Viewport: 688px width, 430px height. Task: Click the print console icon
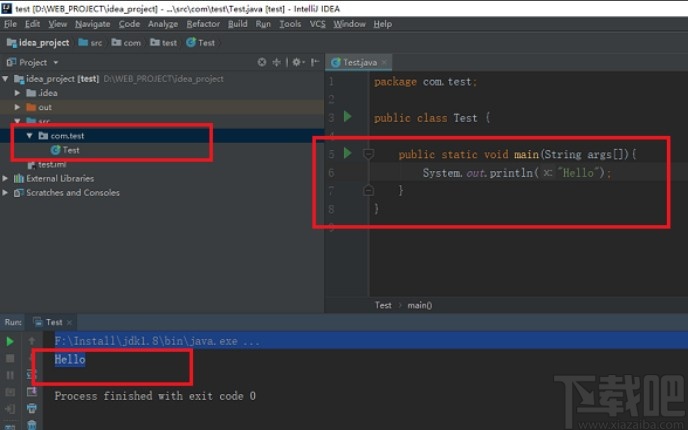(32, 408)
